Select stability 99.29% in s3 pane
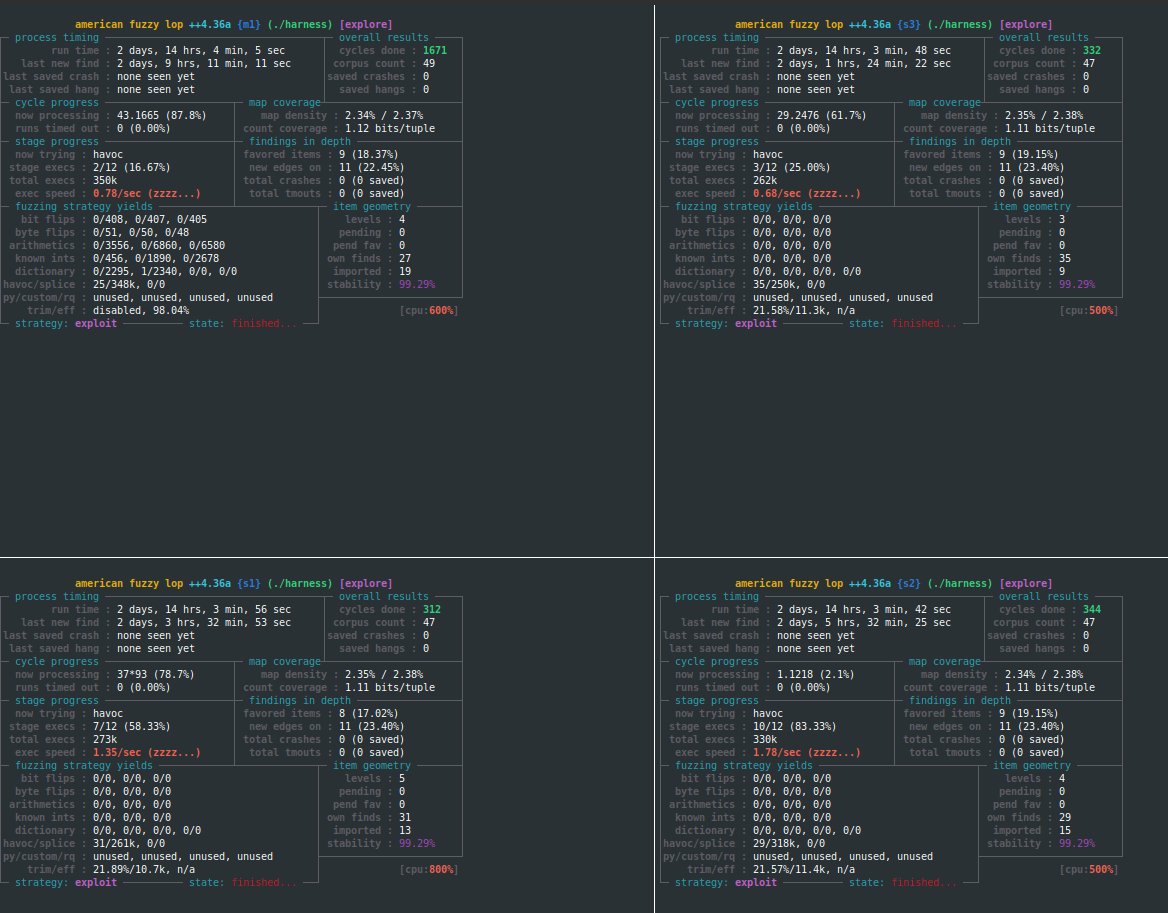1168x913 pixels. (x=1076, y=284)
